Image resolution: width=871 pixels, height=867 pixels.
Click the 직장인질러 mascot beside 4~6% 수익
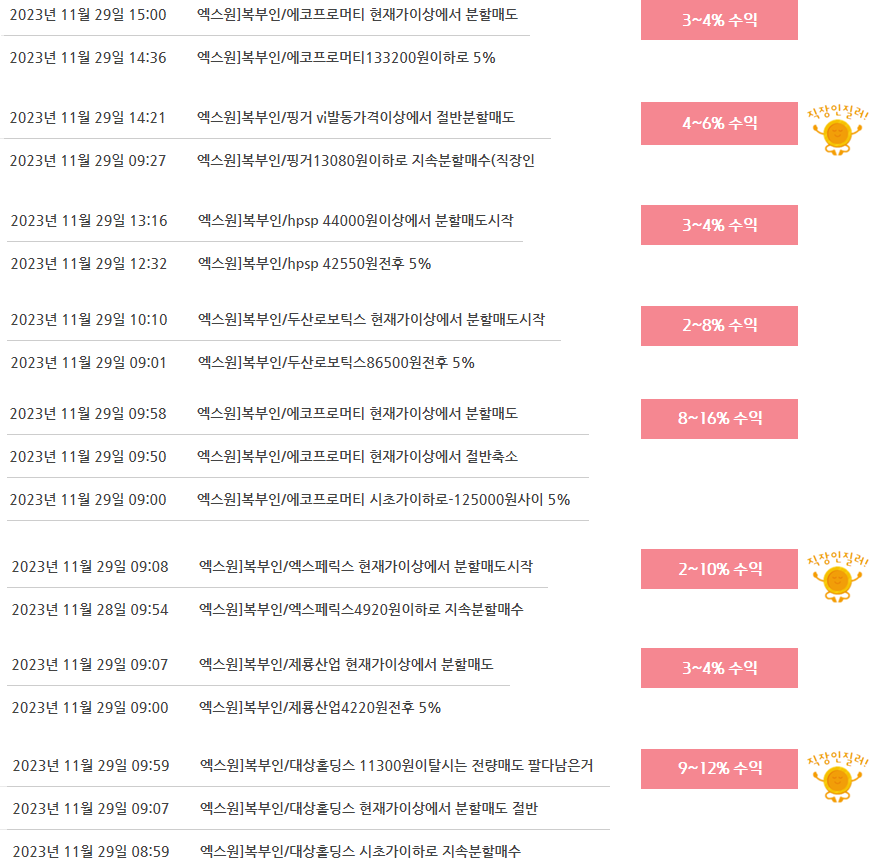click(837, 130)
